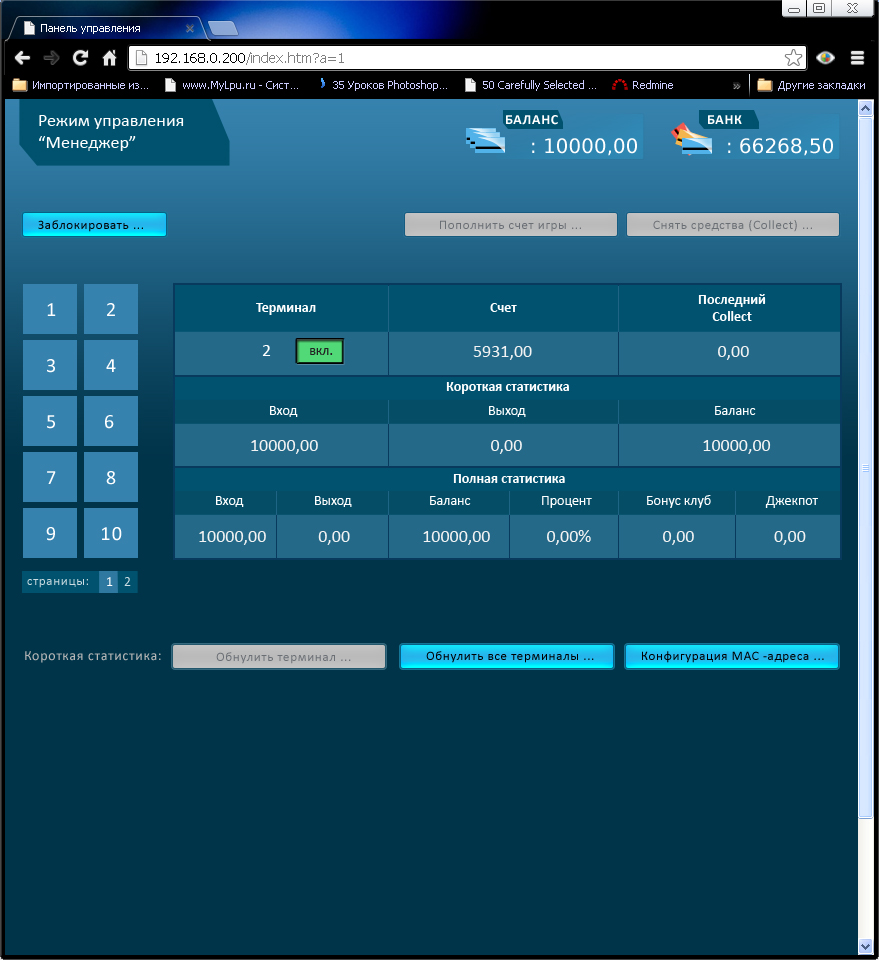Open Импортированные bookmarks folder

(x=80, y=86)
